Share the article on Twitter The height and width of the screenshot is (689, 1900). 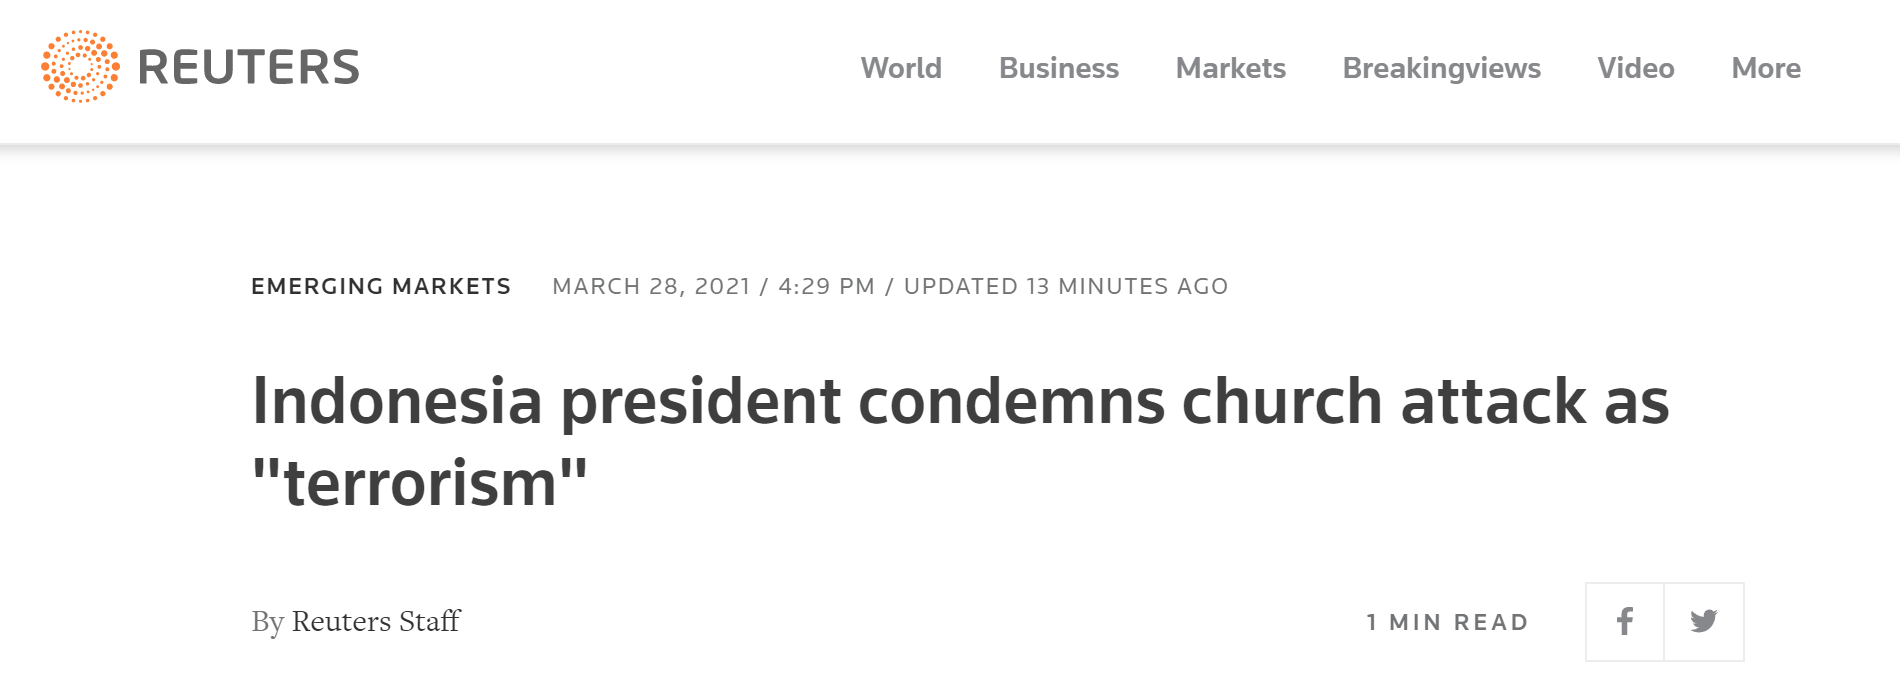tap(1704, 622)
